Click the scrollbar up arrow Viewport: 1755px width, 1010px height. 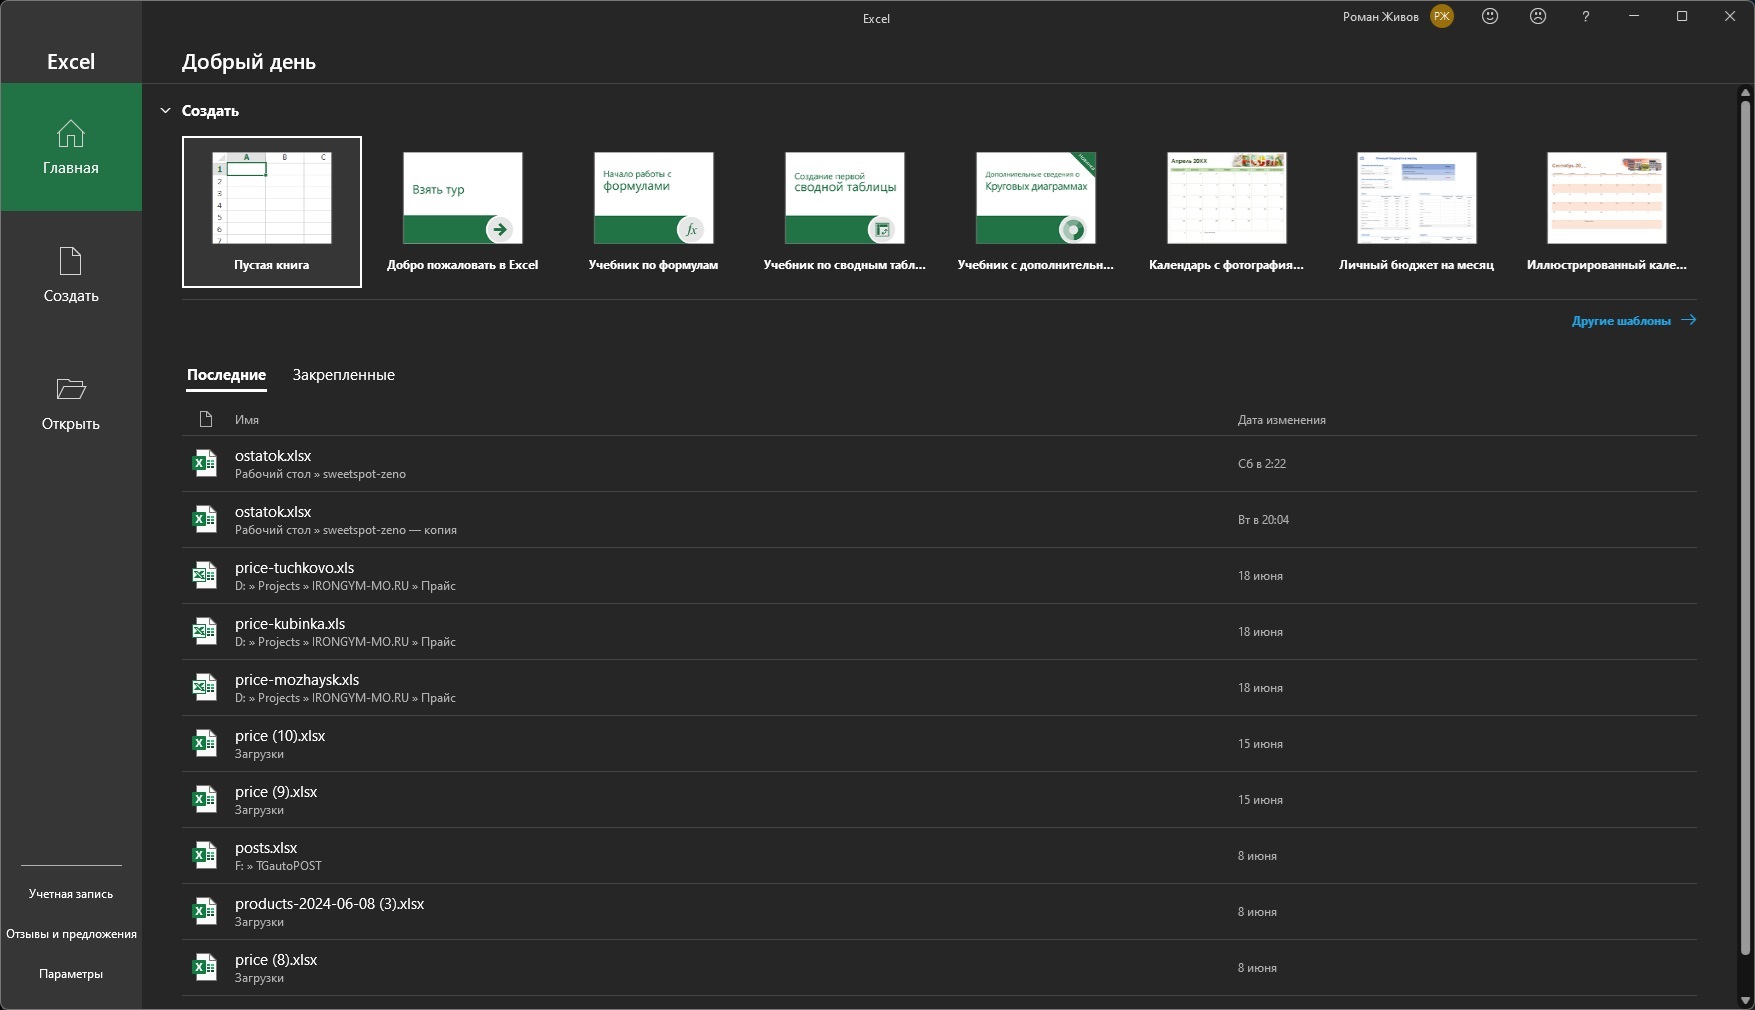(1746, 93)
